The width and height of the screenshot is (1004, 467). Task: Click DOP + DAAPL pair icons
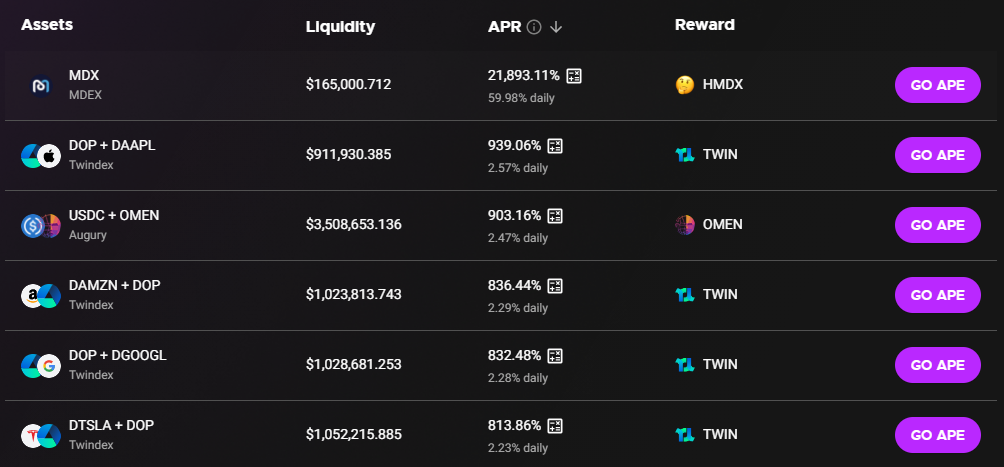[41, 156]
